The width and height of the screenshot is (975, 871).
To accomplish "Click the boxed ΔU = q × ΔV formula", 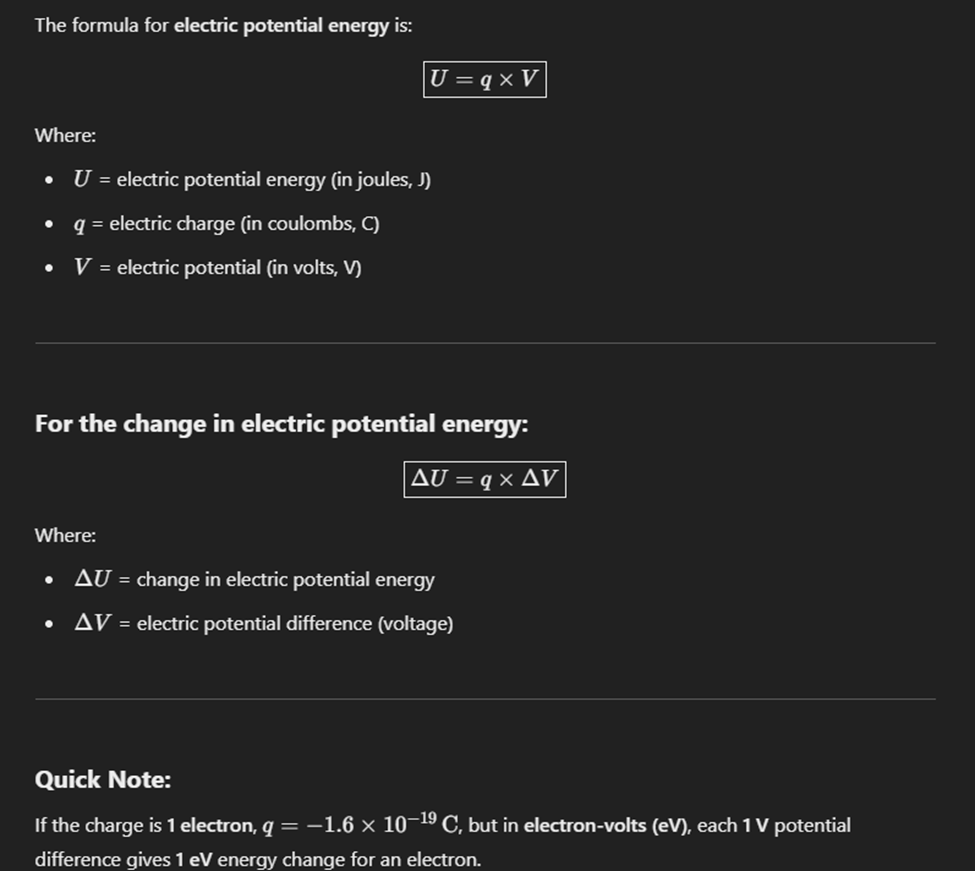I will pyautogui.click(x=484, y=479).
